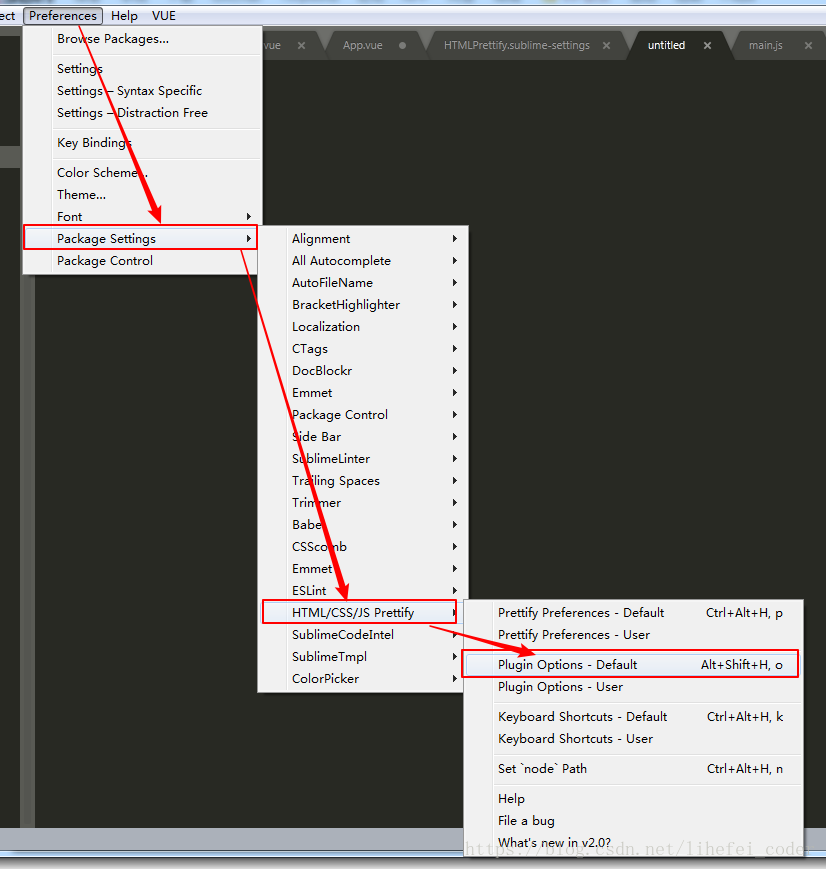Open Settings – Syntax Specific

pyautogui.click(x=142, y=91)
